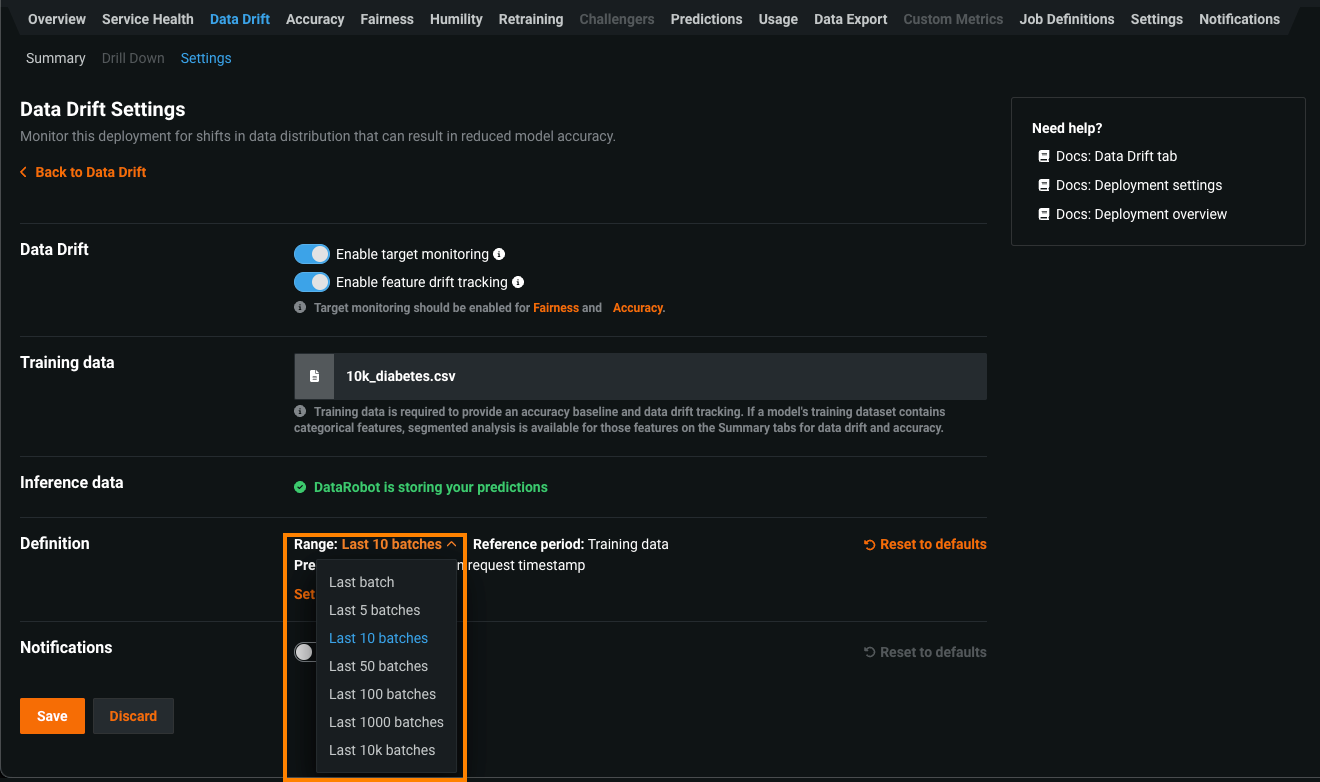1320x782 pixels.
Task: Click the info icon beside Enable feature drift tracking
Action: coord(518,282)
